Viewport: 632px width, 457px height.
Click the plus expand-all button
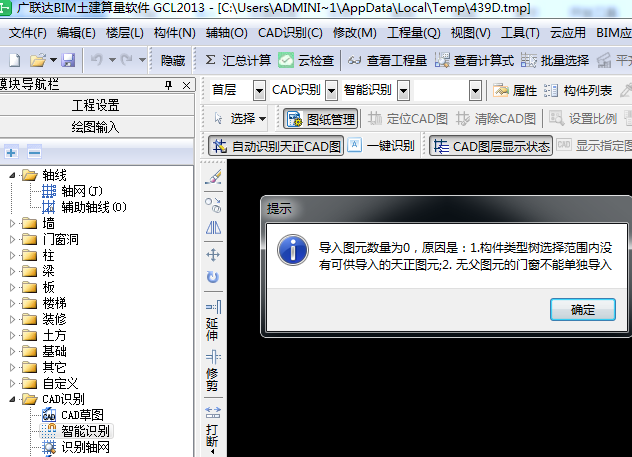(11, 153)
